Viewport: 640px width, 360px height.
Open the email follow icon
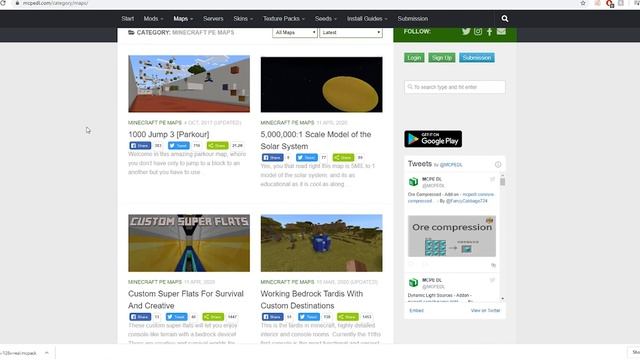click(x=501, y=31)
